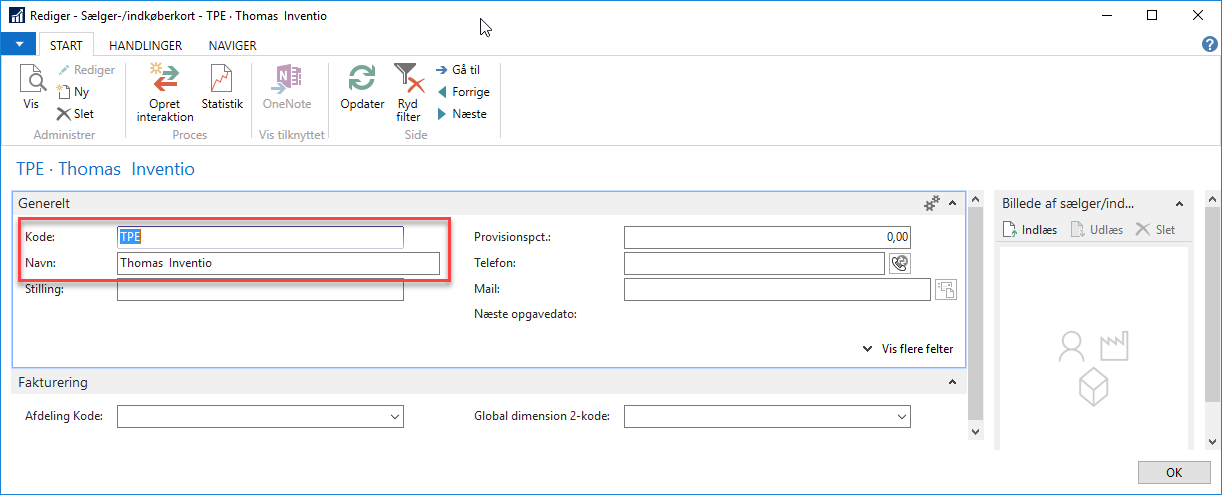The image size is (1222, 495).
Task: Click the OK button
Action: tap(1174, 473)
